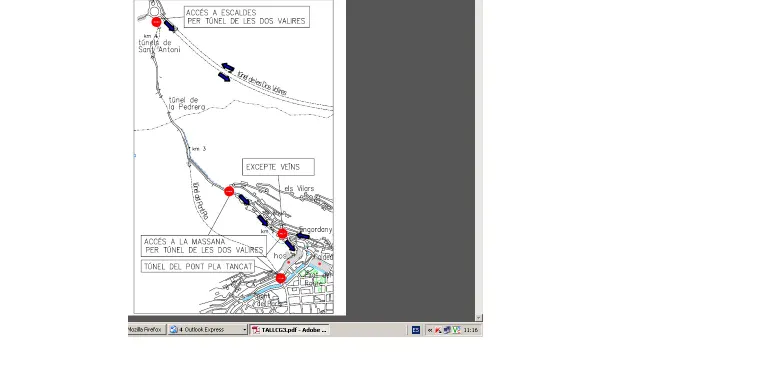Click vertical scrollbar down arrow in Adobe Reader
Screen dimensions: 768x384
(479, 317)
